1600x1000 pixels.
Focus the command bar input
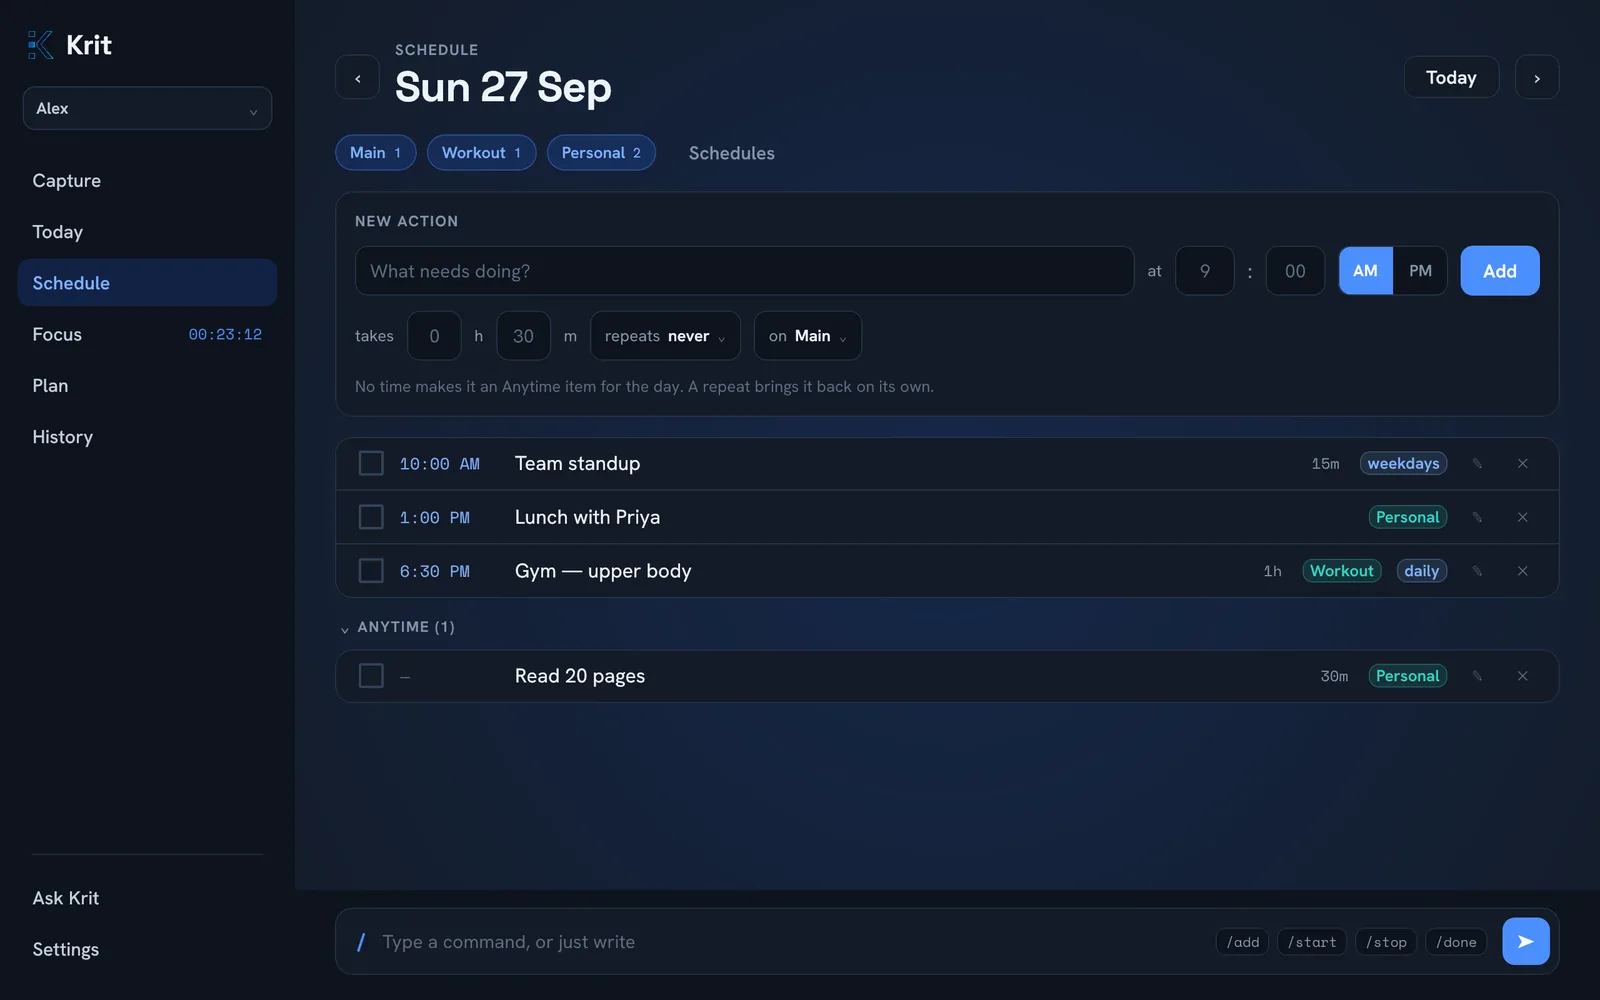[x=790, y=942]
